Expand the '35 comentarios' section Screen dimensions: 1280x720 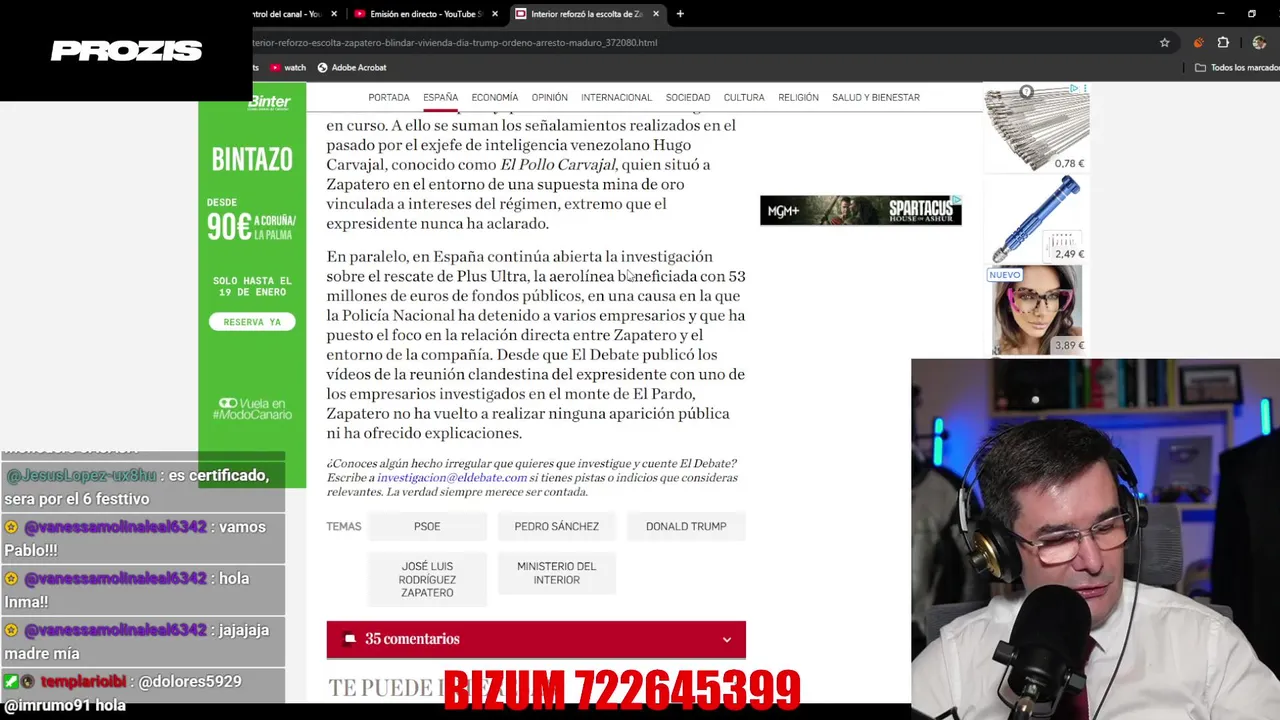point(536,639)
